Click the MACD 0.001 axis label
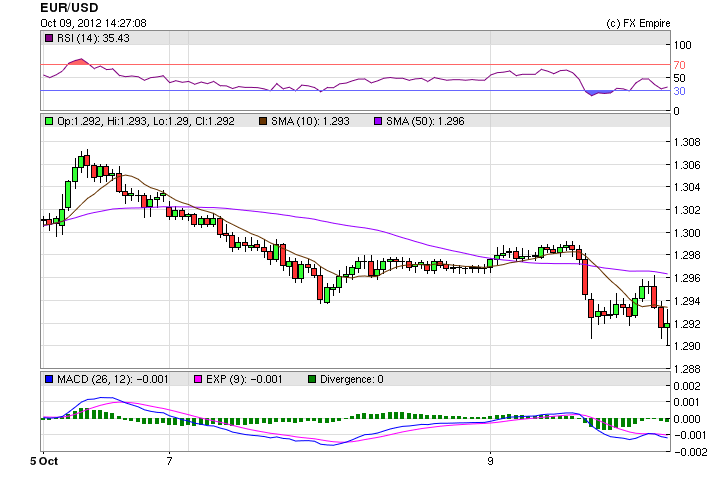This screenshot has height=487, width=710. click(687, 402)
